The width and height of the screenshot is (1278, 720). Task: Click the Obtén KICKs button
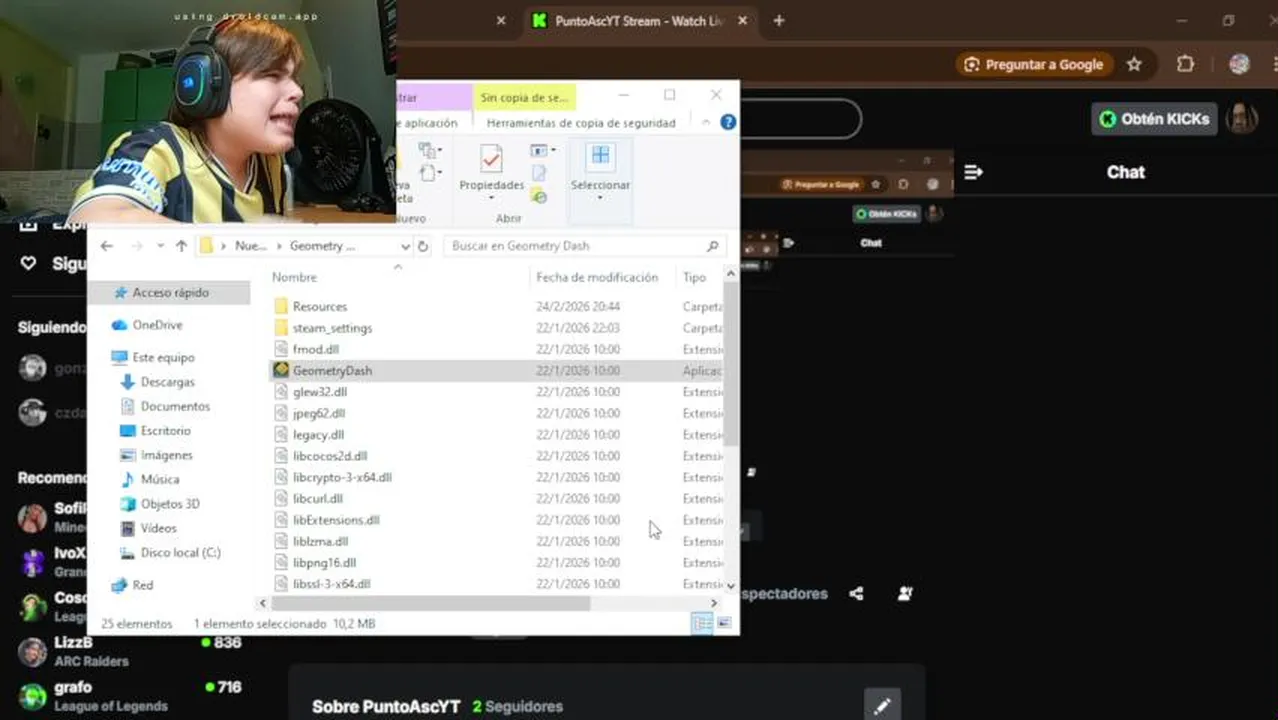(x=1154, y=118)
